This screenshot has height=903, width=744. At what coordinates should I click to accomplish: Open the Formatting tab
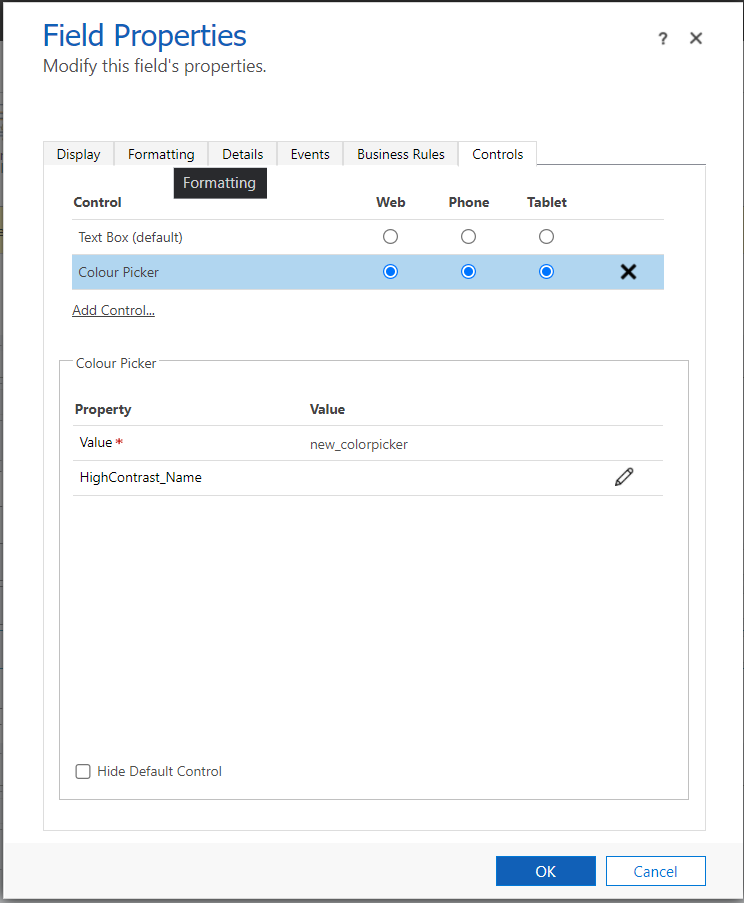161,154
